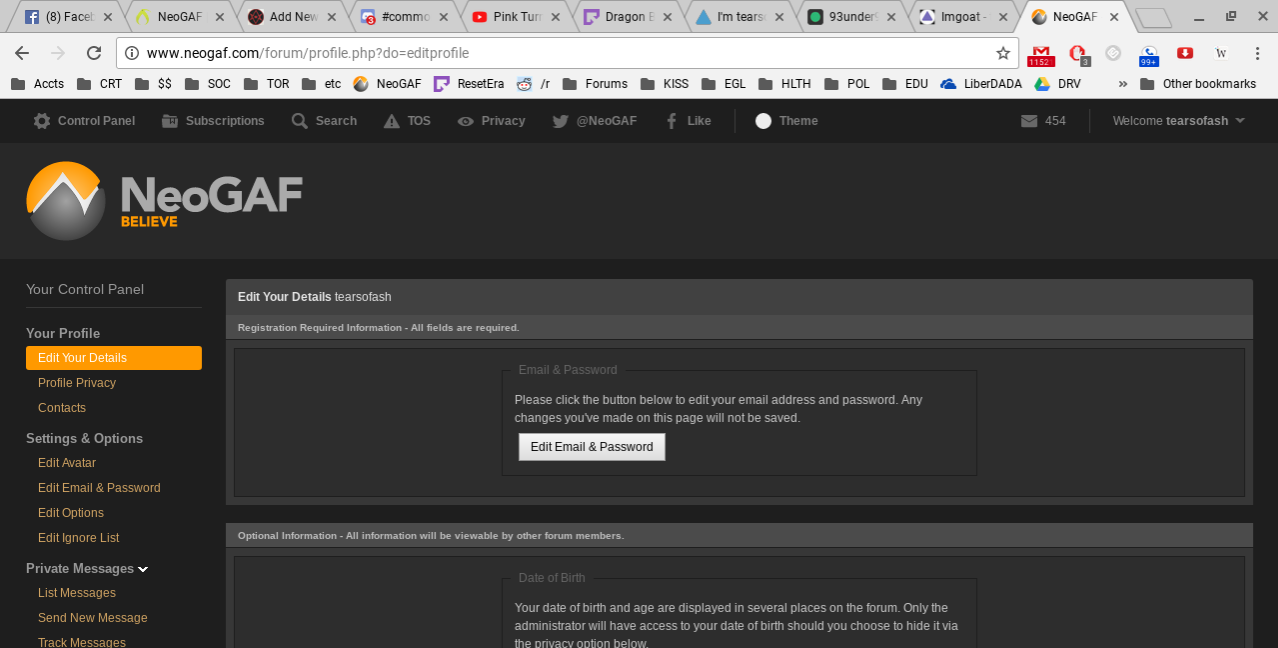Open the TOS warning-triangle link
Image resolution: width=1278 pixels, height=648 pixels.
(x=407, y=121)
